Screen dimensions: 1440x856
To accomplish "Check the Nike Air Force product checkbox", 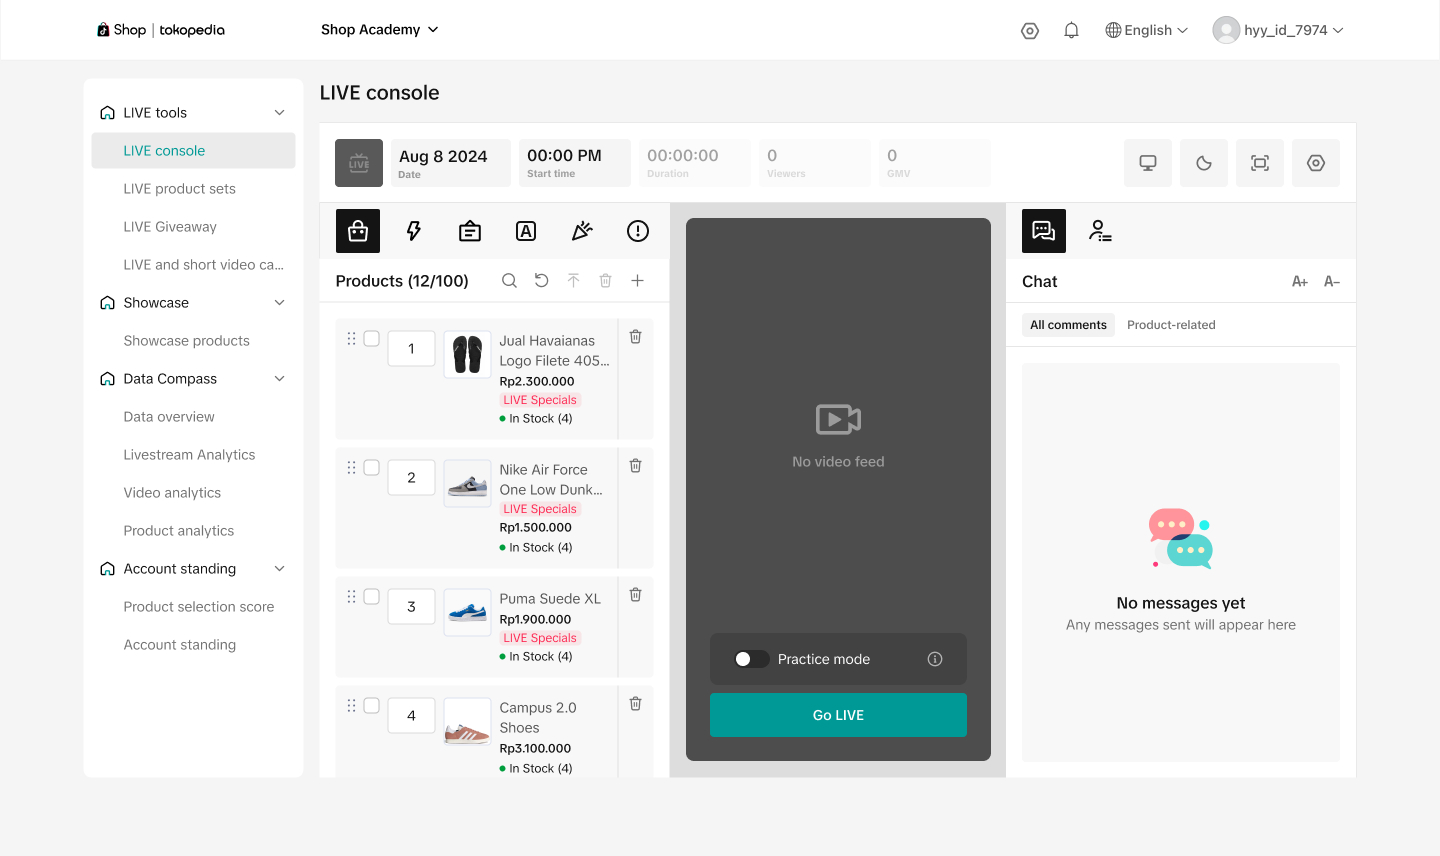I will pyautogui.click(x=371, y=468).
